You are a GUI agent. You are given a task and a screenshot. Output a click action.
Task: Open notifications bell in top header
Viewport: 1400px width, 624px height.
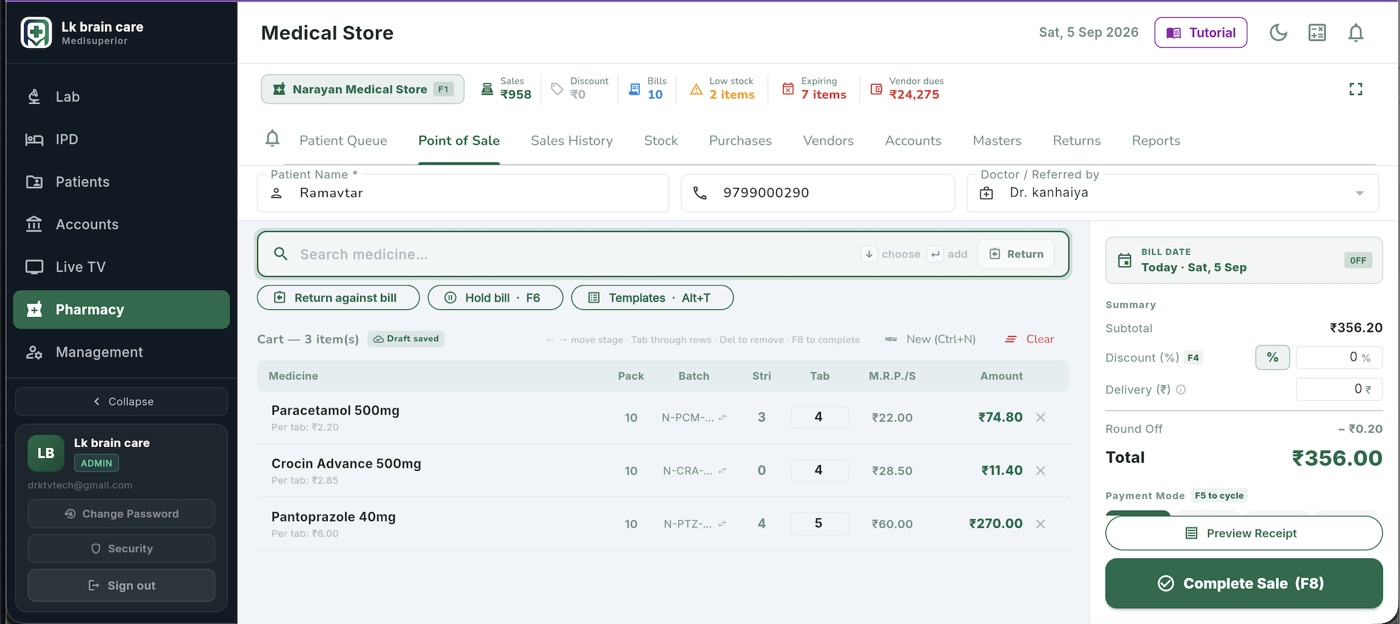(1356, 32)
